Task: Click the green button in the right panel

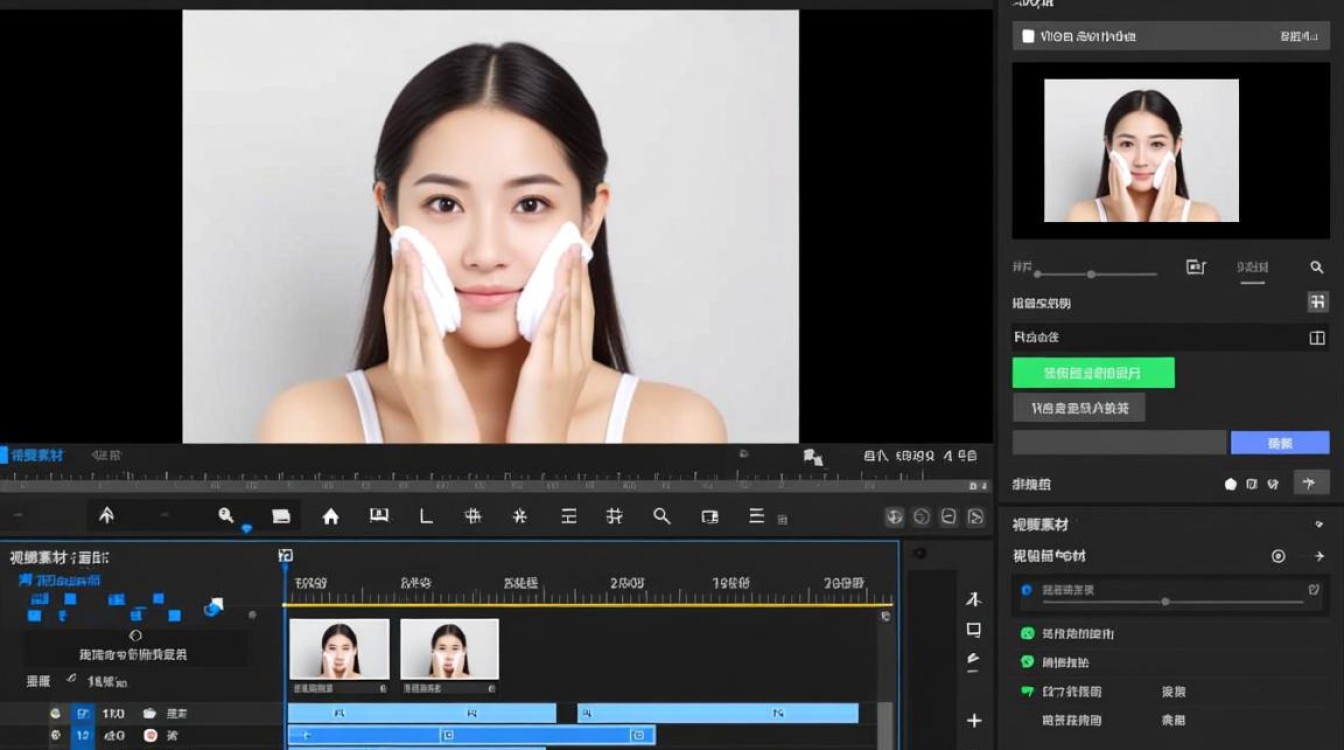Action: [1093, 373]
